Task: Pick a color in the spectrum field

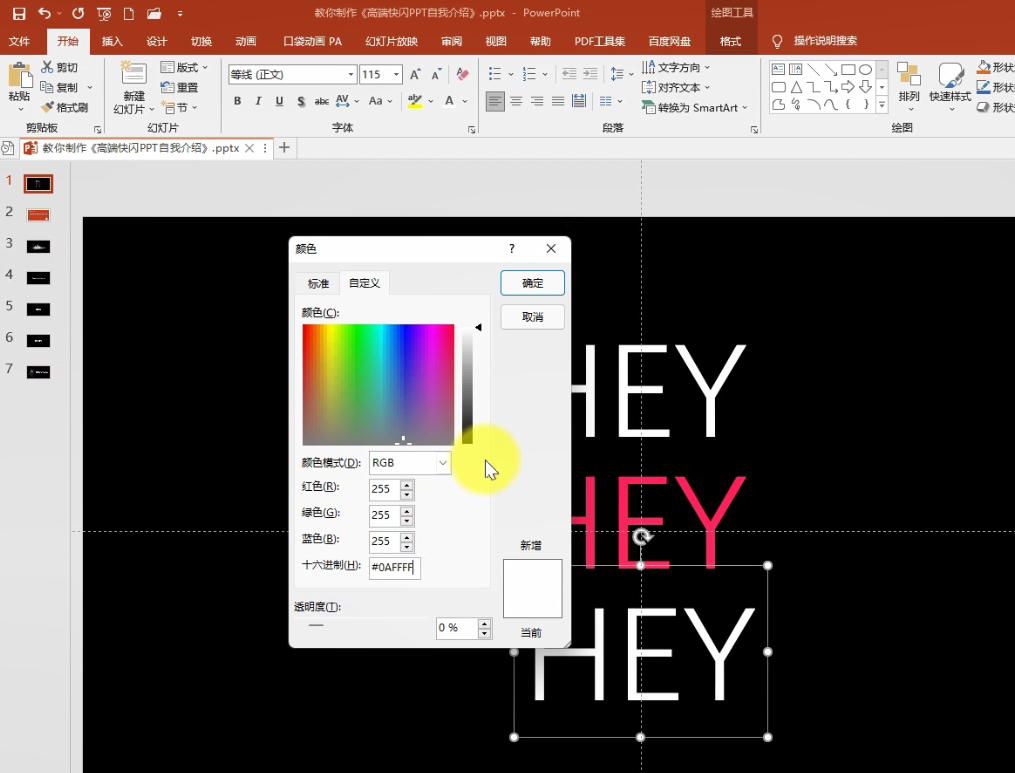Action: point(378,385)
